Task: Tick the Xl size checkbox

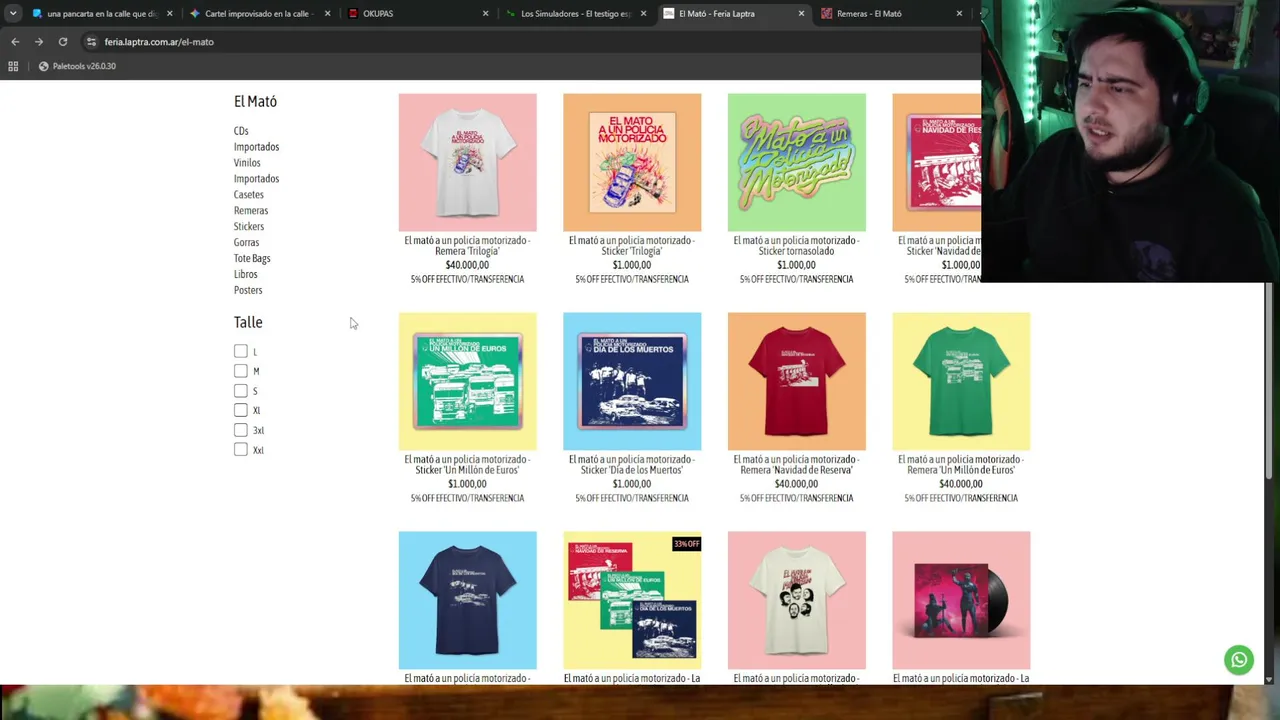Action: [241, 410]
